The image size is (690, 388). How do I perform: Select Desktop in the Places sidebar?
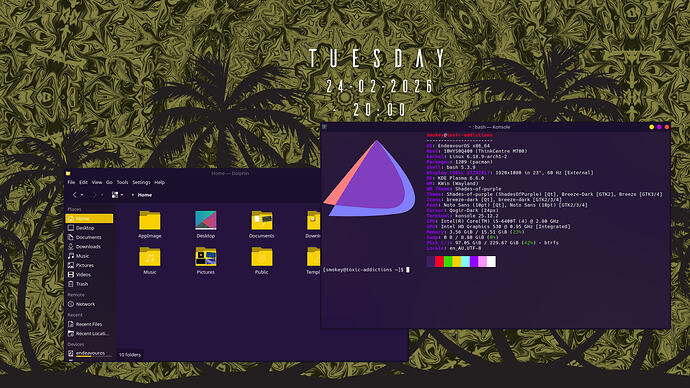click(x=89, y=228)
